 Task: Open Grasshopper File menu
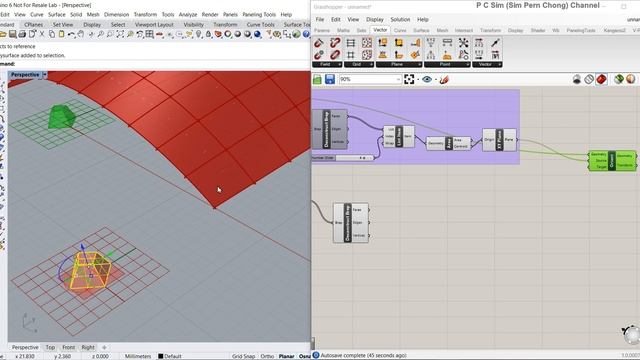point(320,19)
